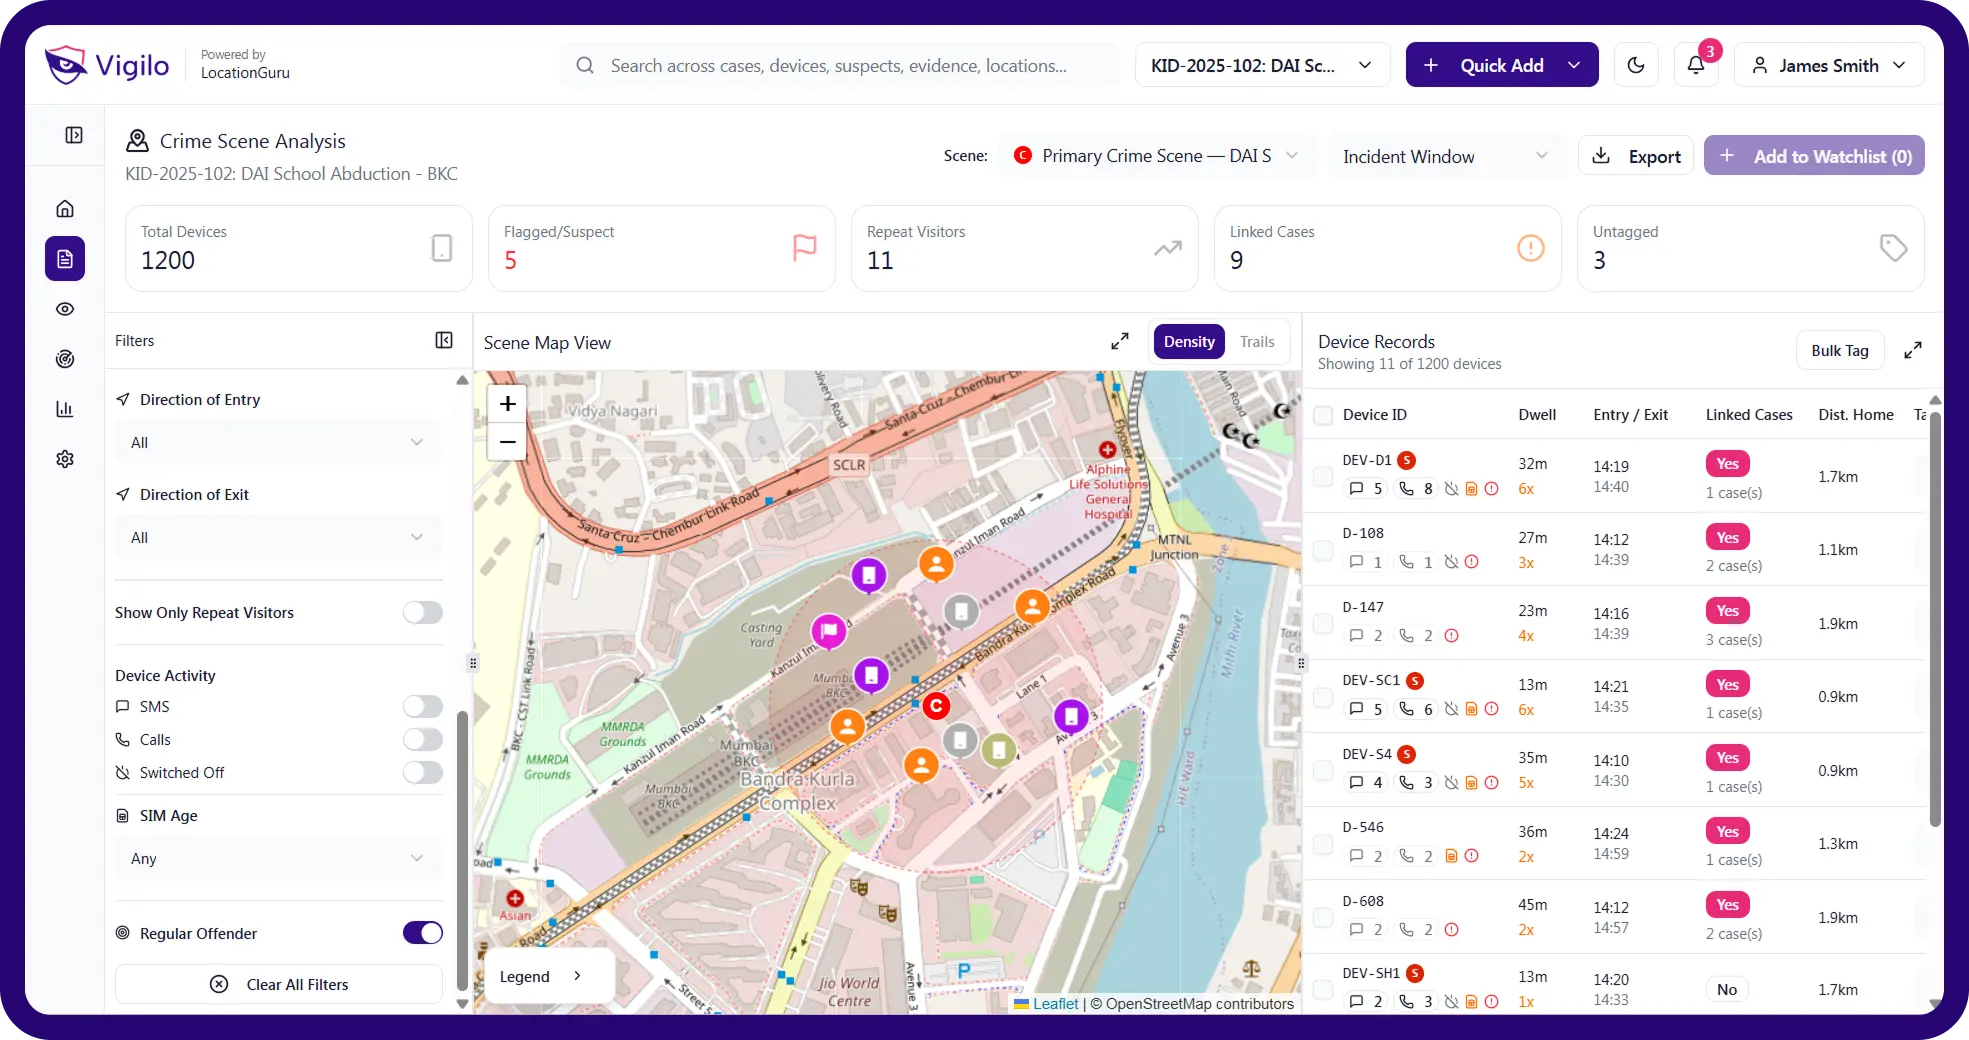The width and height of the screenshot is (1969, 1040).
Task: Collapse the Filters panel icon
Action: click(x=444, y=340)
